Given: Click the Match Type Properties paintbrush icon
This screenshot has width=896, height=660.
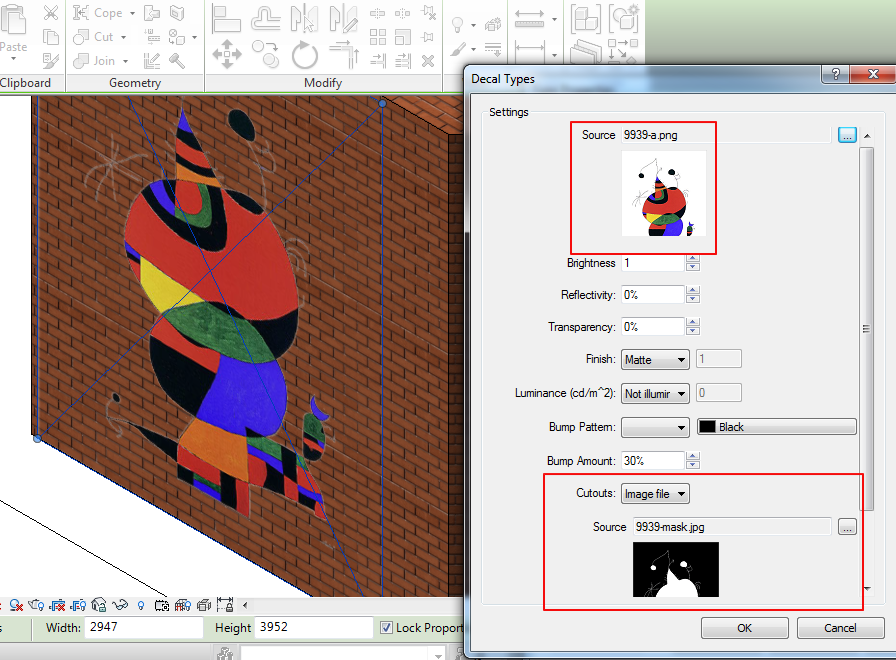Looking at the screenshot, I should coord(51,60).
